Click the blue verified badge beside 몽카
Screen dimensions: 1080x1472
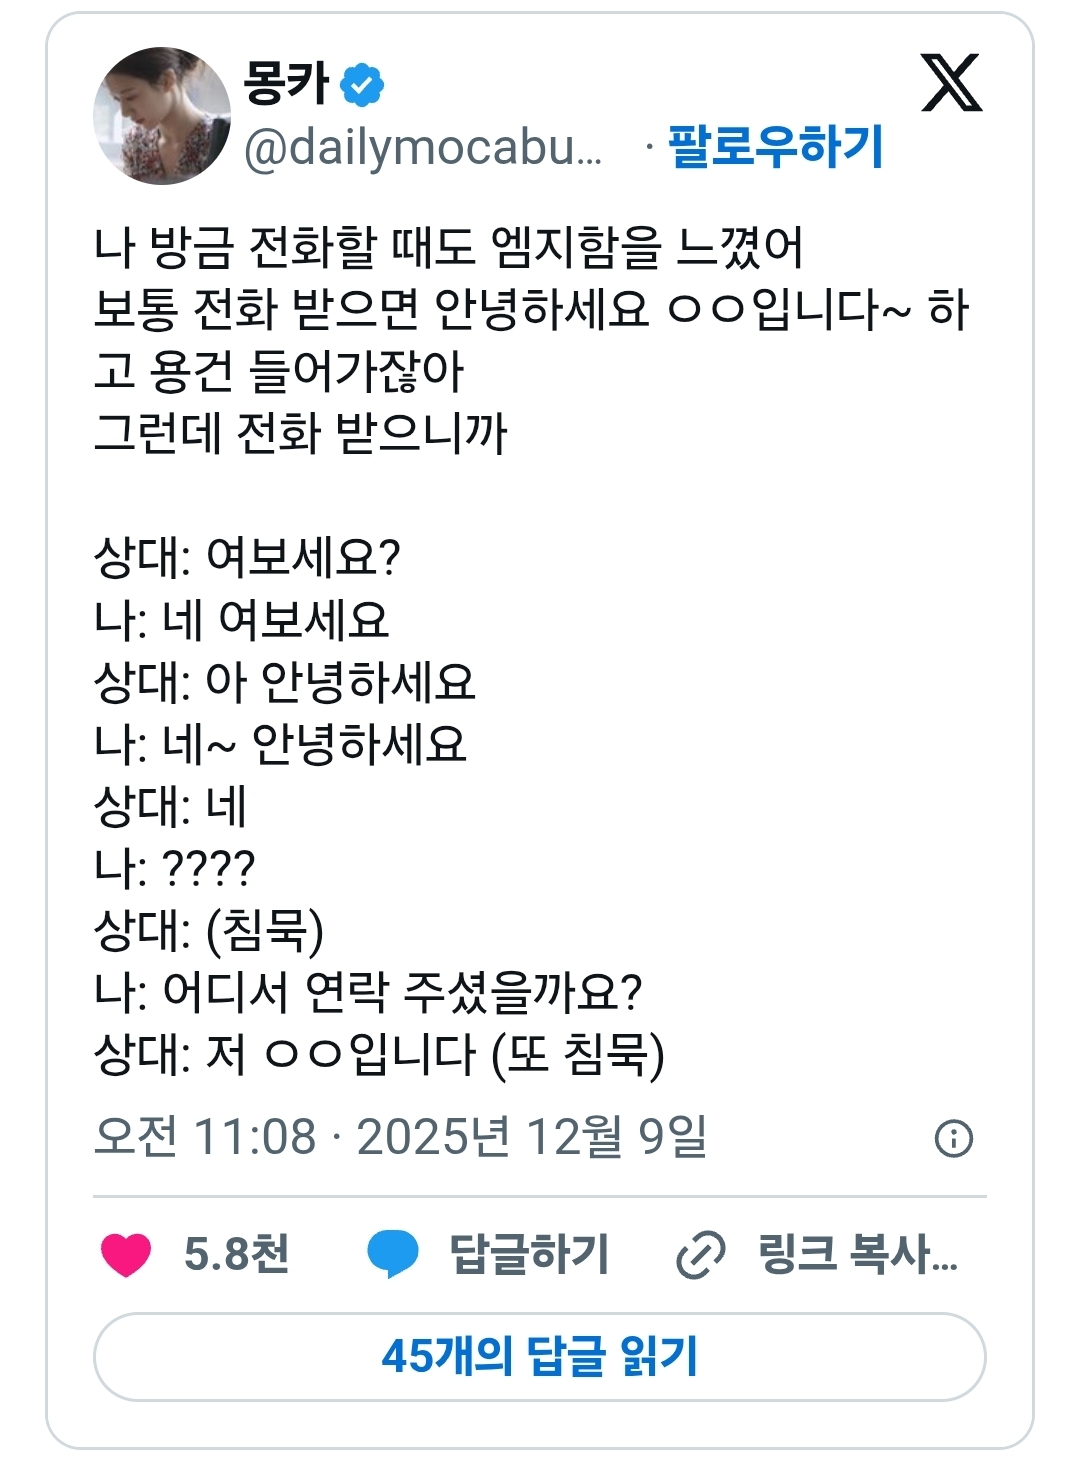tap(362, 85)
